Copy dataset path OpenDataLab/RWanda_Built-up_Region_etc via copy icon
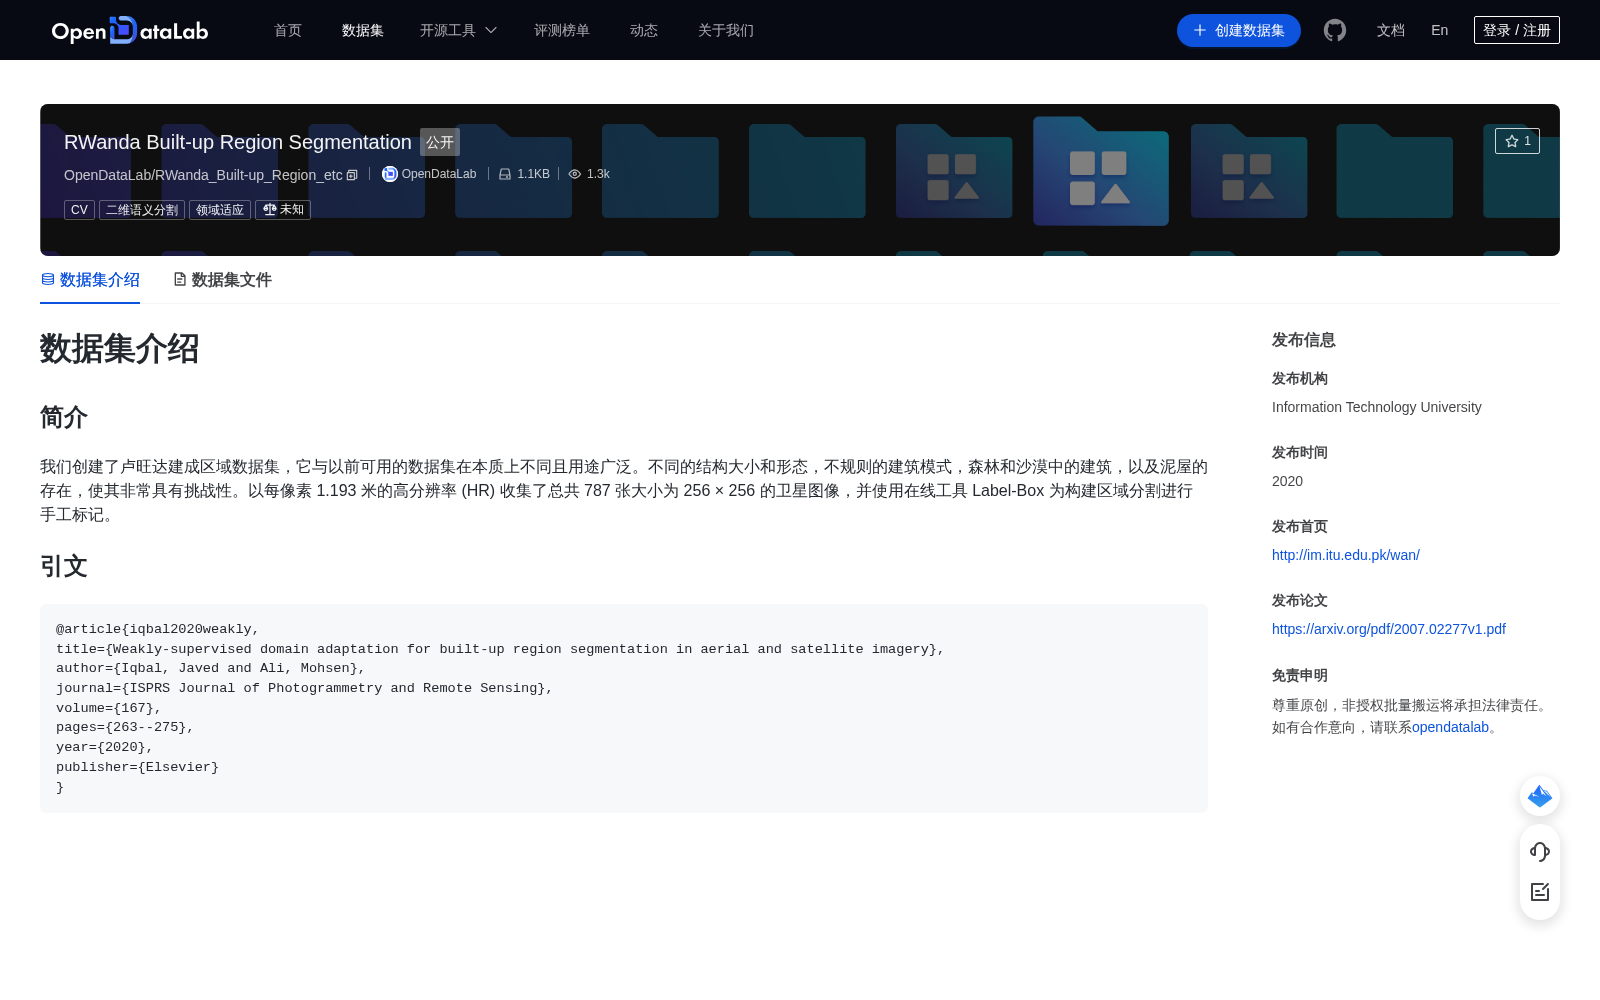 [352, 175]
